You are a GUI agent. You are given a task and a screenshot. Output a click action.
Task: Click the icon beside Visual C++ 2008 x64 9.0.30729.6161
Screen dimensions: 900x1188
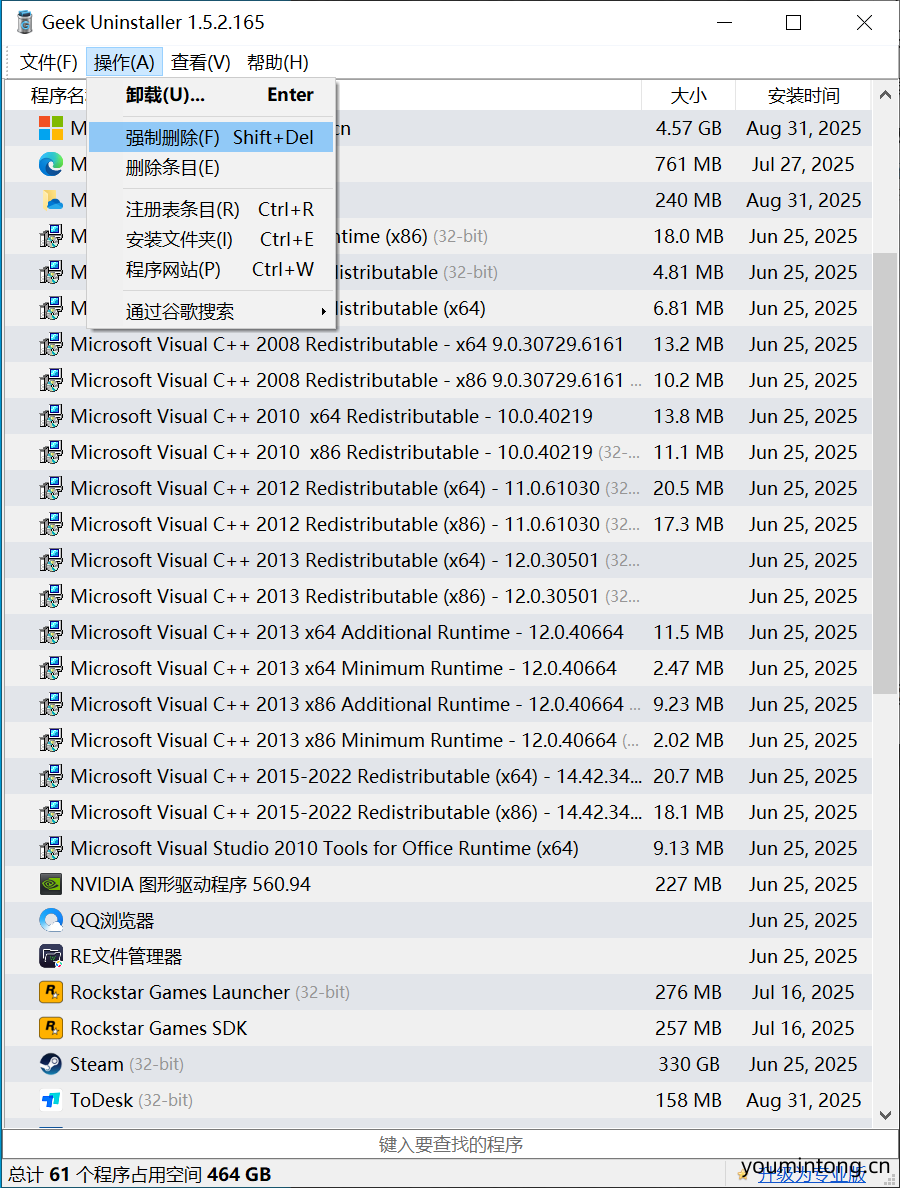tap(51, 344)
